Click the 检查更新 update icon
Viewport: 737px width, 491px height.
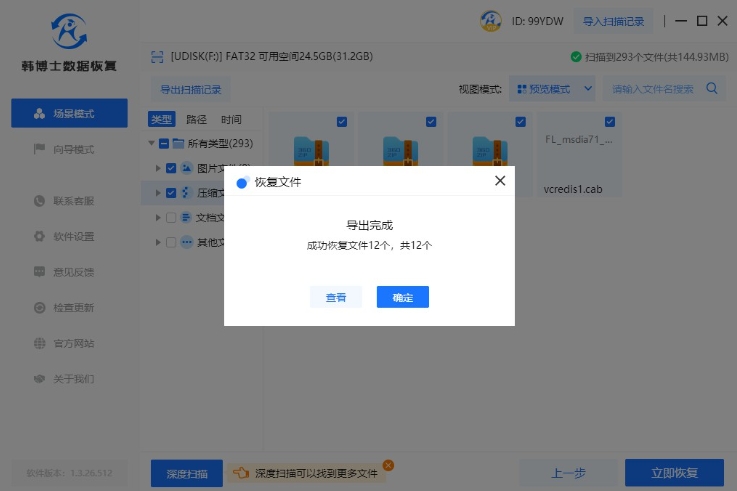coord(39,308)
